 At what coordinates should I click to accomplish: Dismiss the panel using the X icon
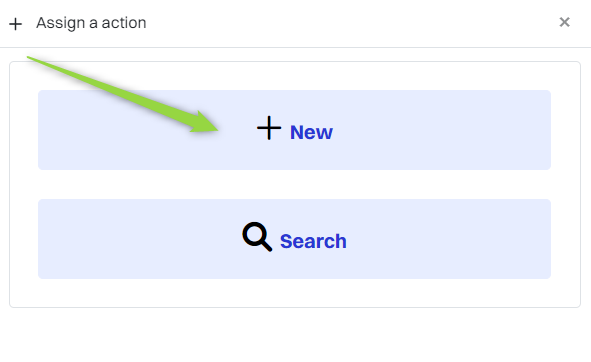pos(564,22)
